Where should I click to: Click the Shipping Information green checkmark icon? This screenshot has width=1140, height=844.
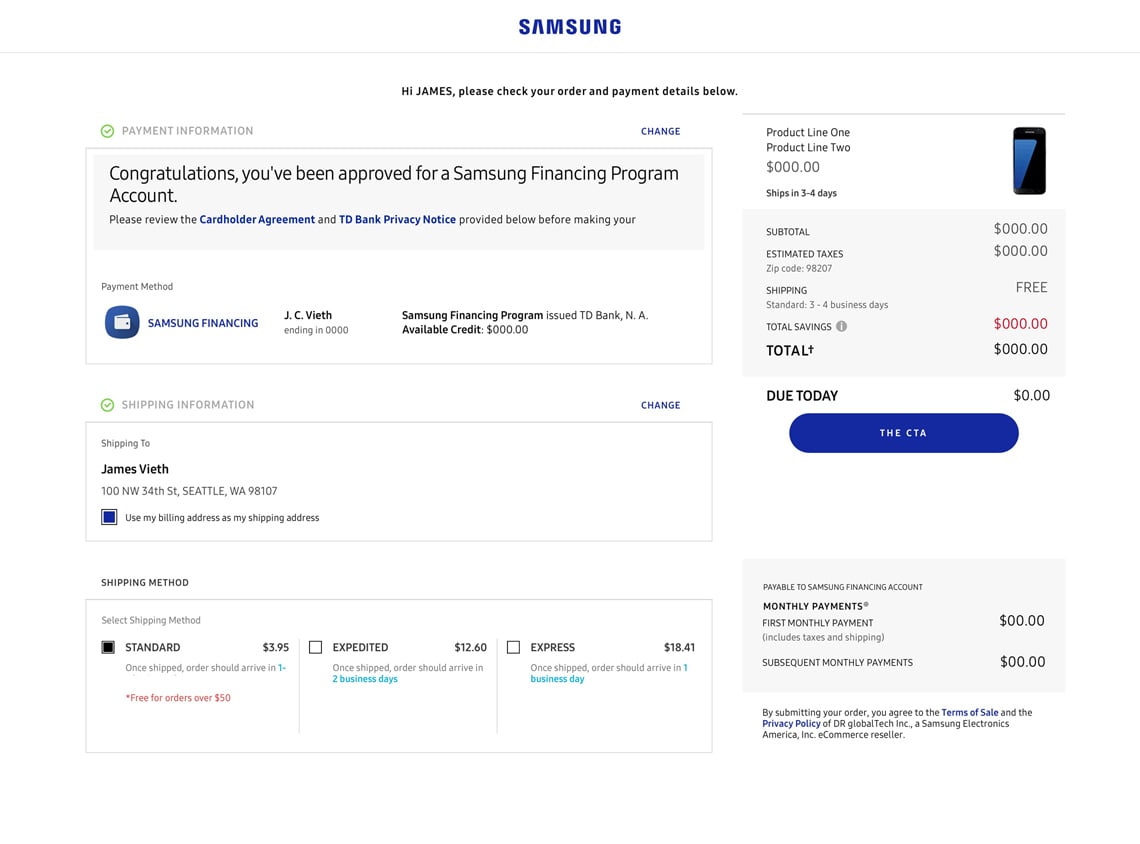107,405
